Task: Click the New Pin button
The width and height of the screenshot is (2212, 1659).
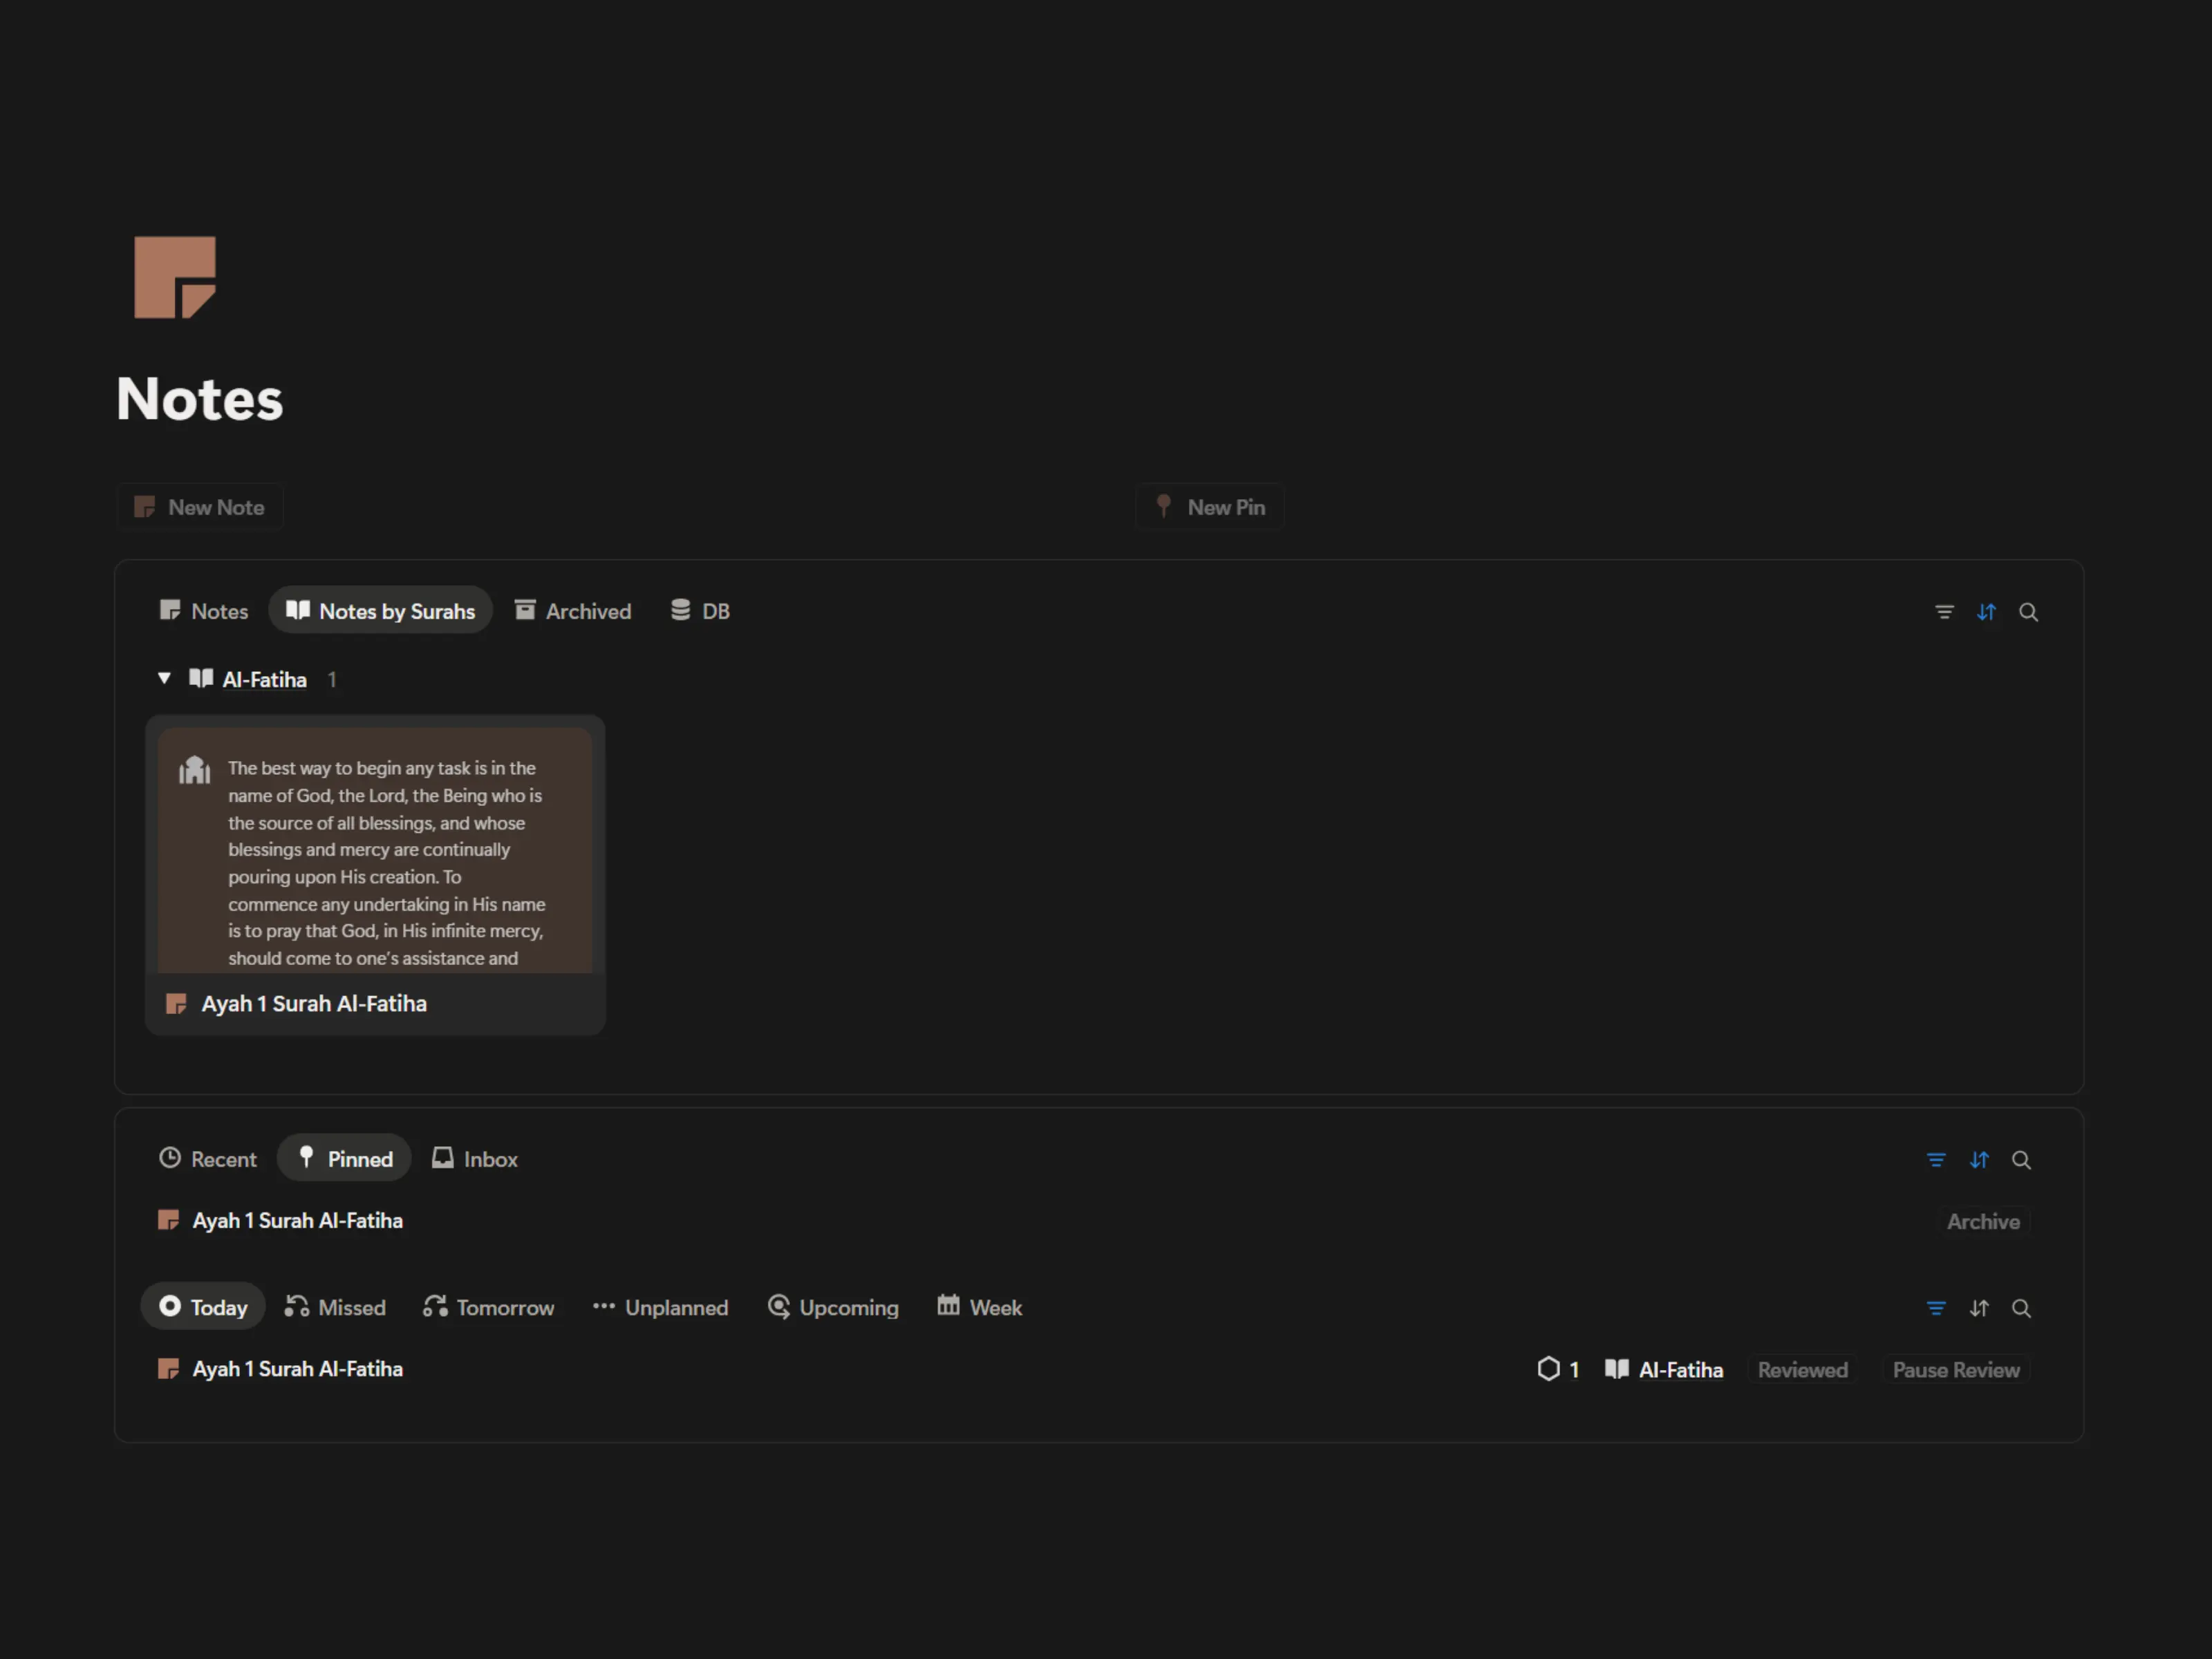Action: [1210, 507]
